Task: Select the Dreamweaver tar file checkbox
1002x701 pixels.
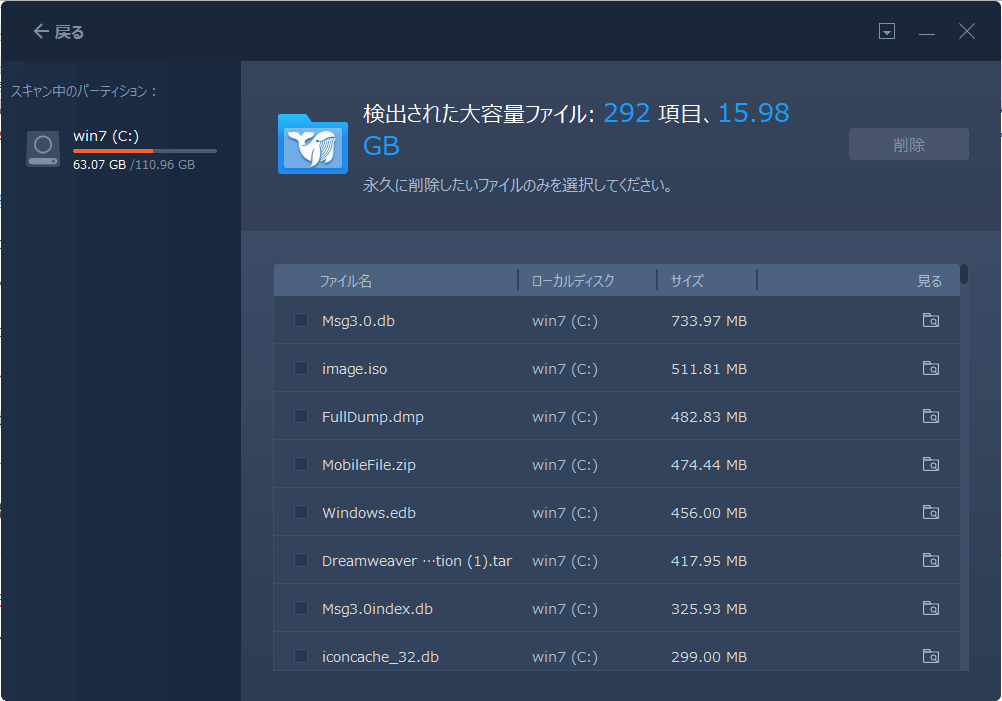Action: click(301, 561)
